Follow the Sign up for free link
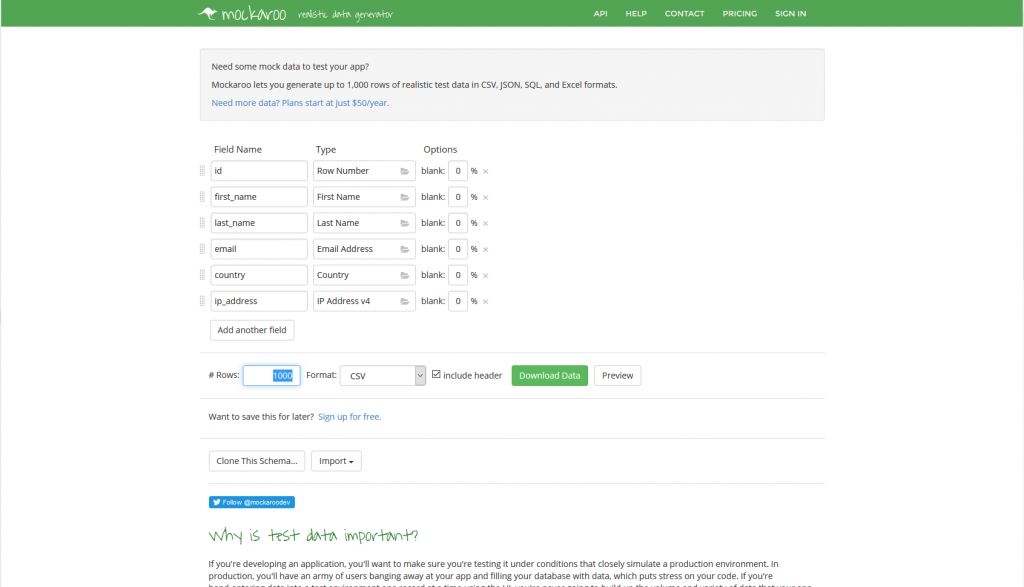The width and height of the screenshot is (1024, 587). point(349,416)
